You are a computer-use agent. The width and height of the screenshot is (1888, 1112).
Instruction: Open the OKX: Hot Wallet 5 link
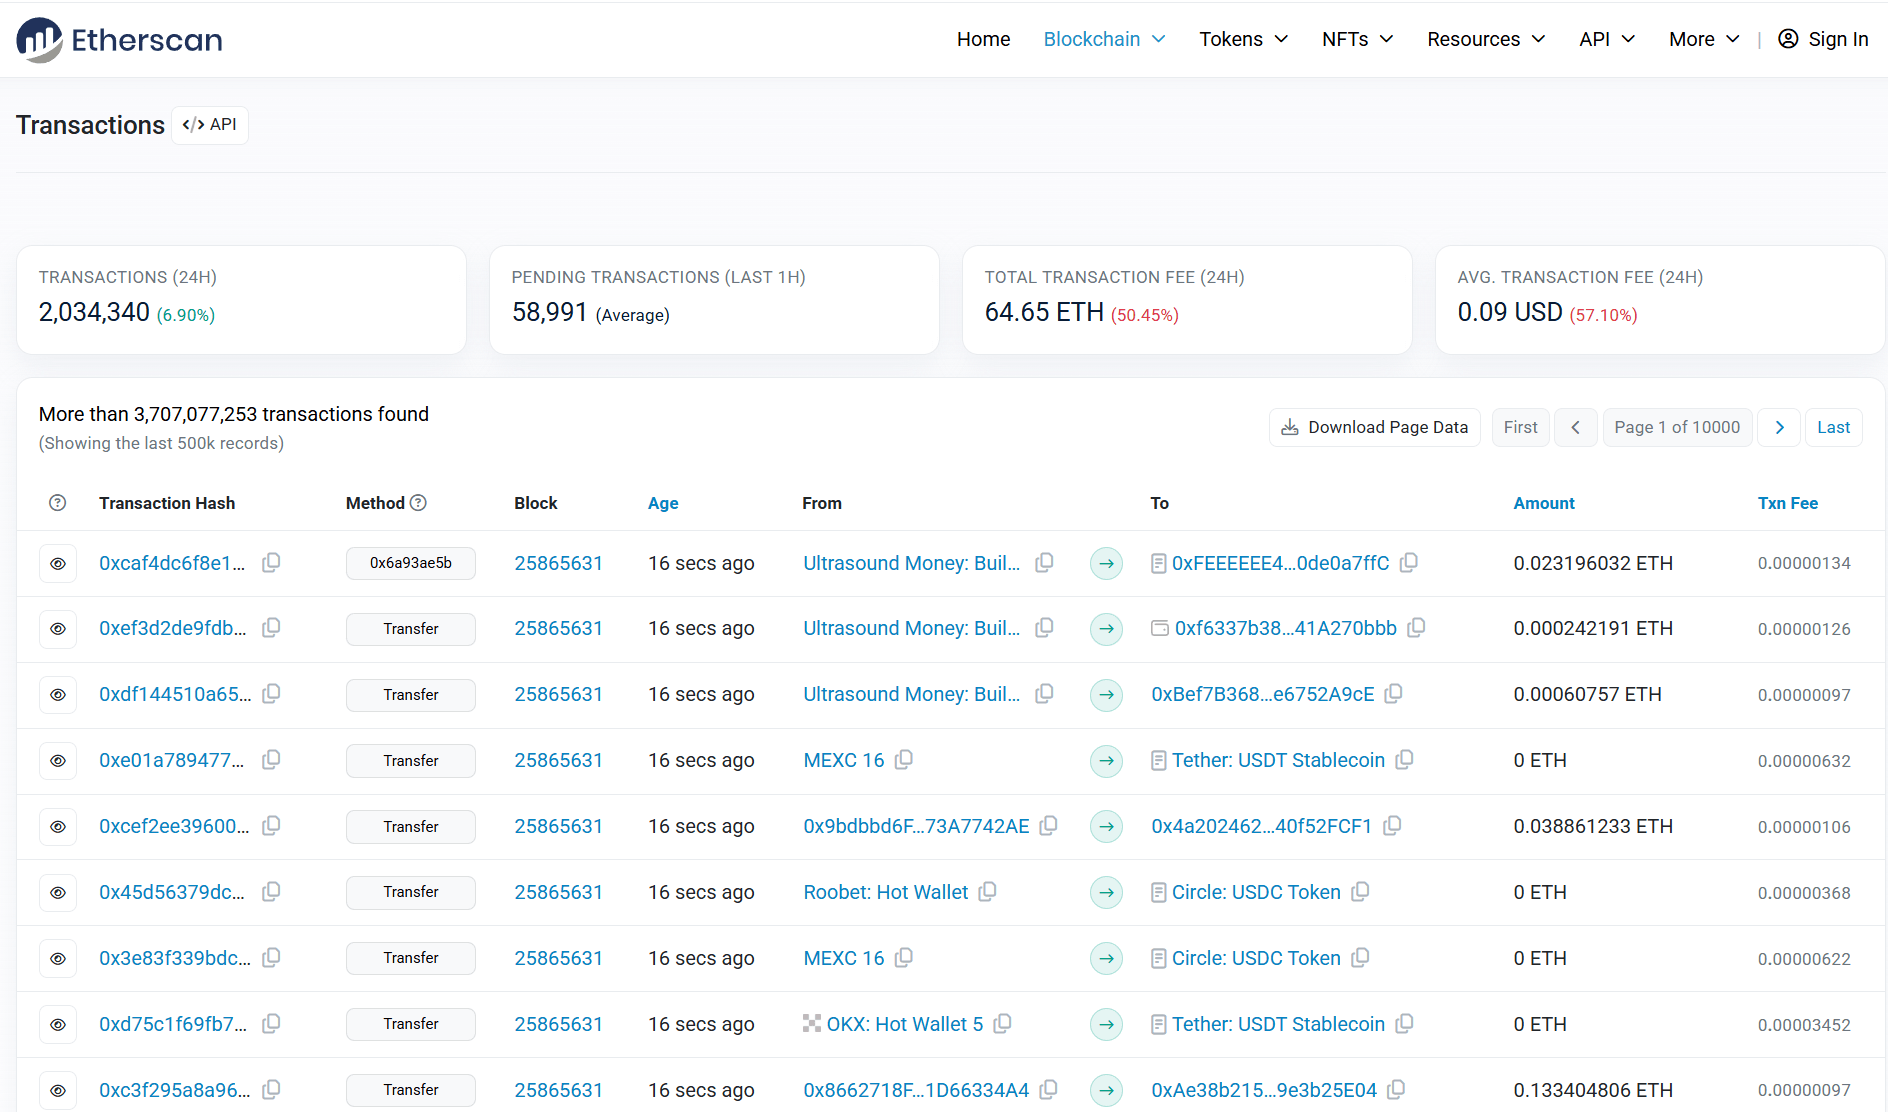click(905, 1024)
